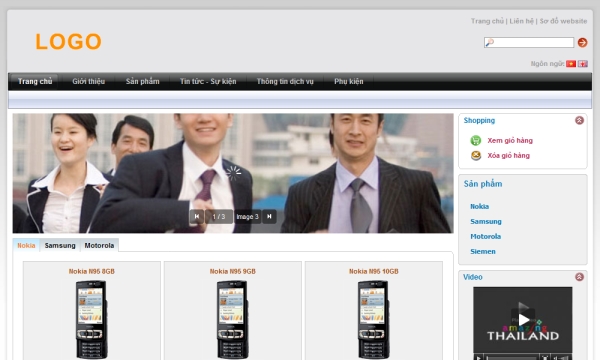Click the Nokia N96 8GB phone image
600x360 pixels.
(92, 319)
